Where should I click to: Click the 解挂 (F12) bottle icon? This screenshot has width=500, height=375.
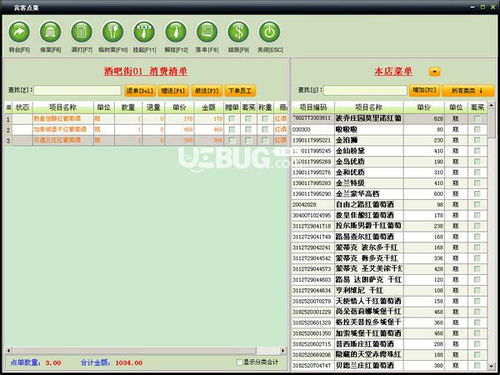tap(176, 32)
